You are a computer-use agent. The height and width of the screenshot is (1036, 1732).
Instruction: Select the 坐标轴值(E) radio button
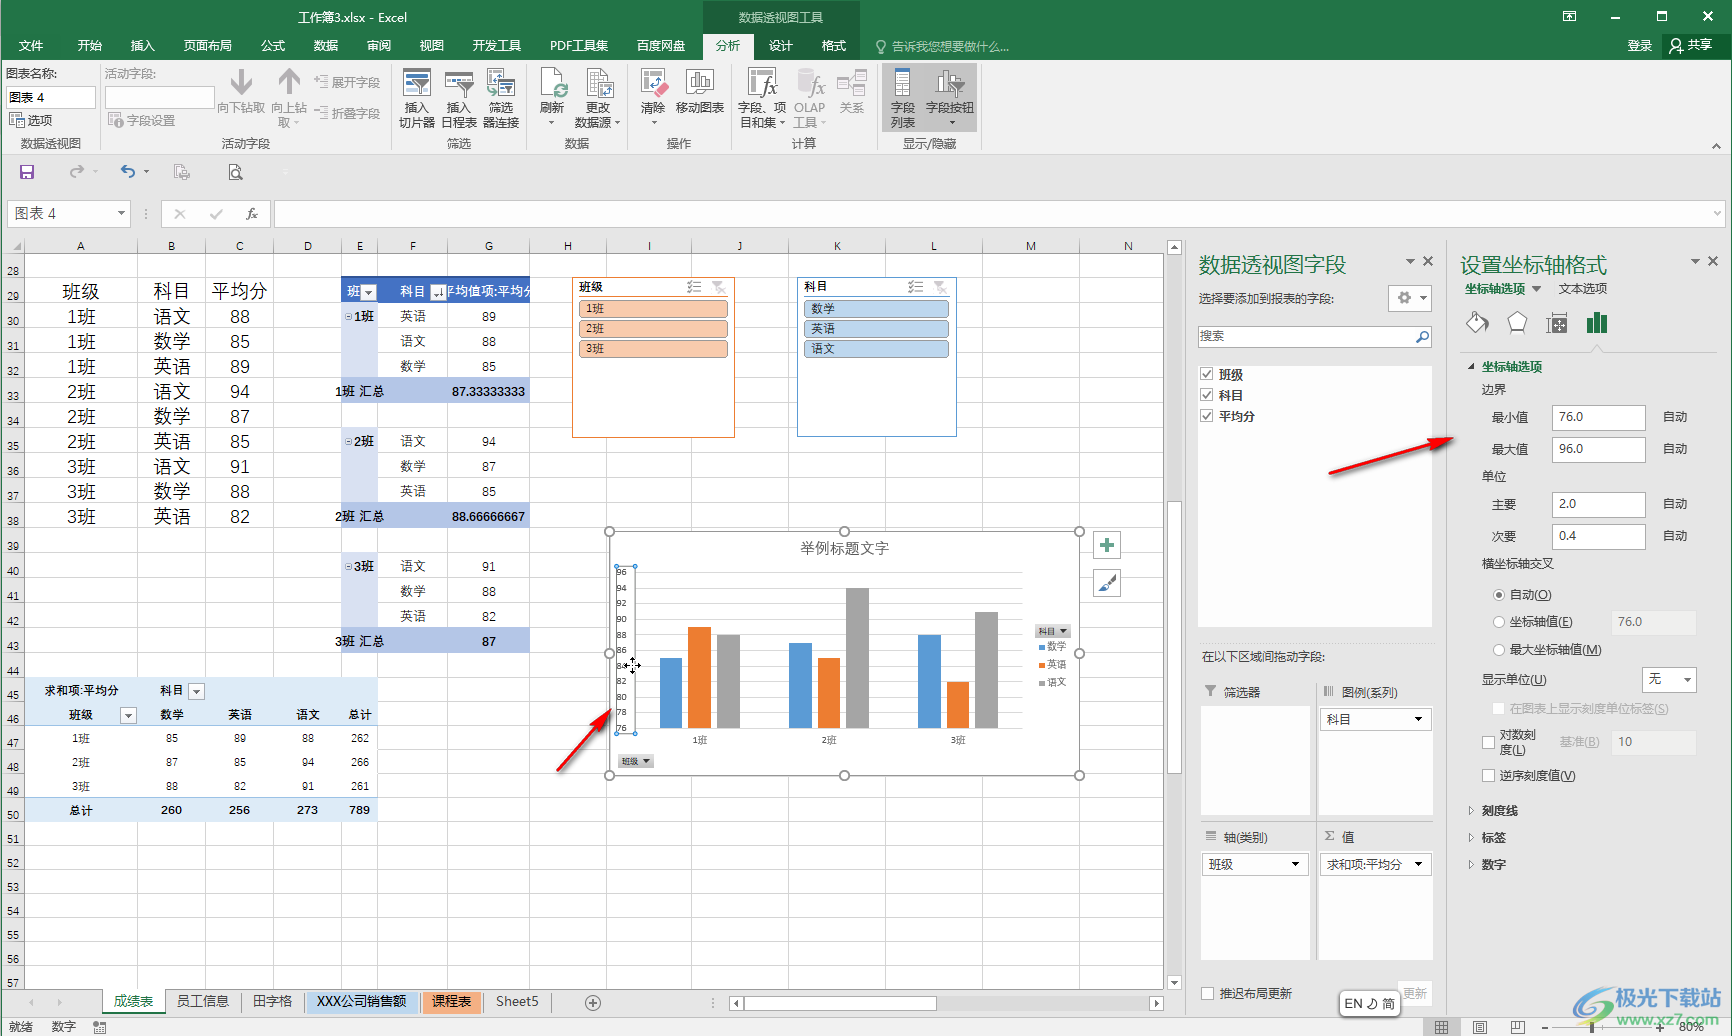(x=1499, y=622)
